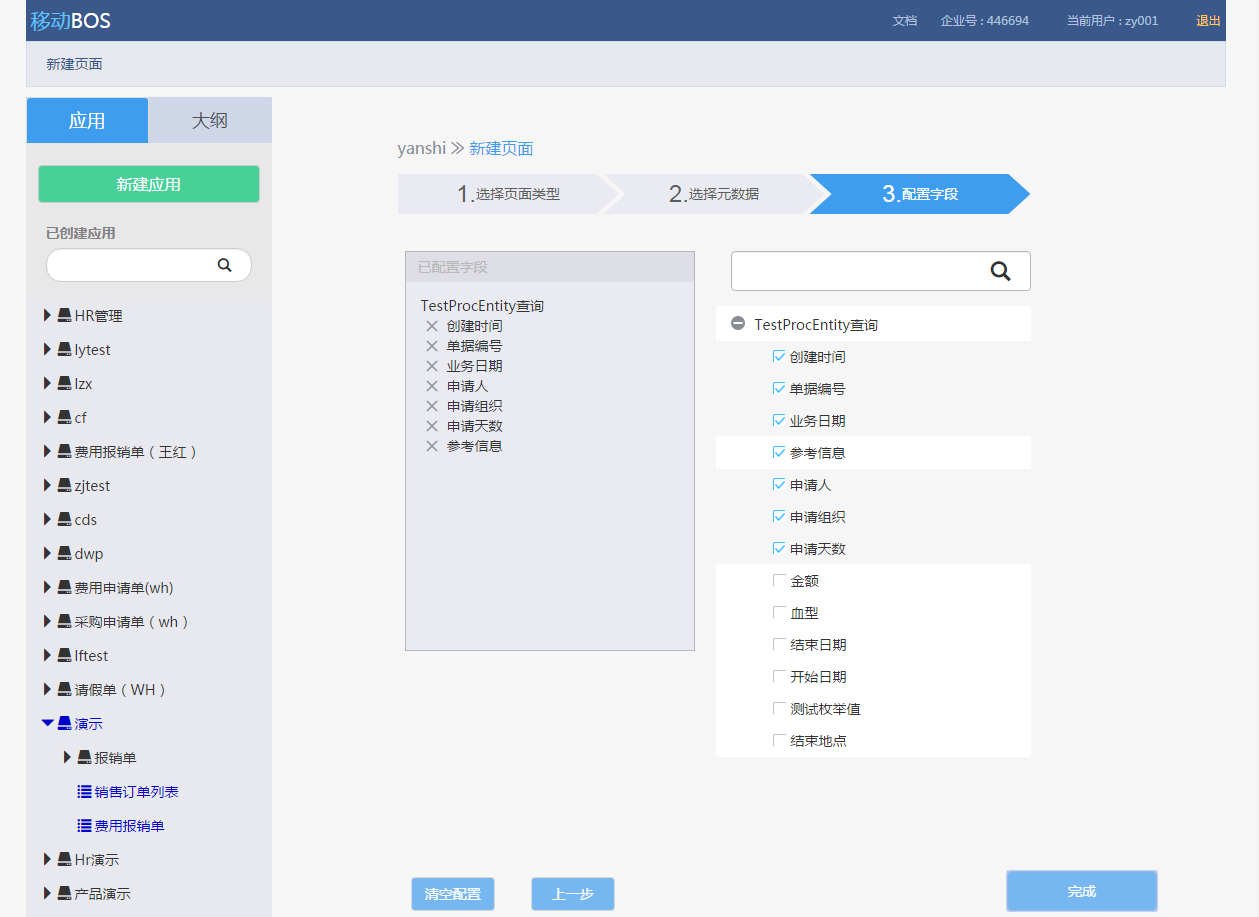Expand the HR管理 application tree node
The image size is (1259, 917).
[47, 316]
